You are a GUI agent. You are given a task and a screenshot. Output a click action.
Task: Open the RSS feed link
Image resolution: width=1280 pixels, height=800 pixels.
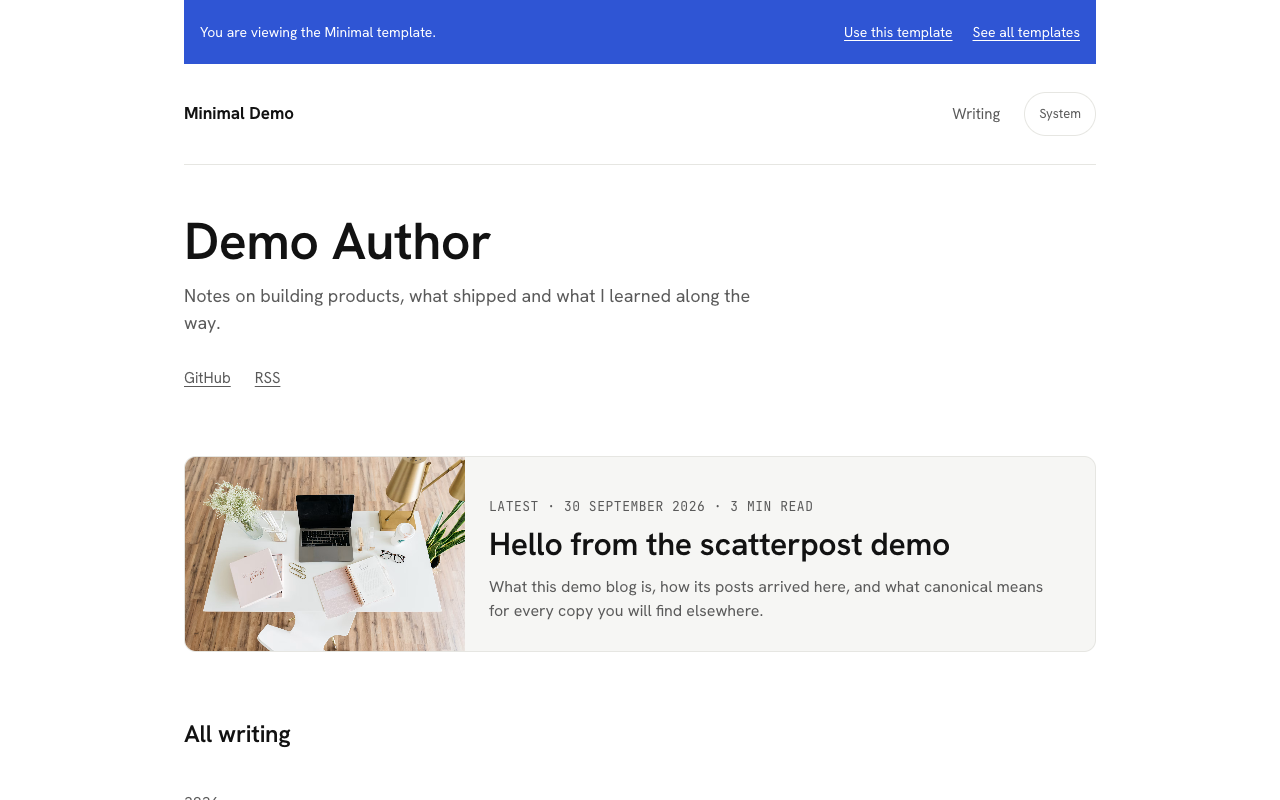(267, 378)
